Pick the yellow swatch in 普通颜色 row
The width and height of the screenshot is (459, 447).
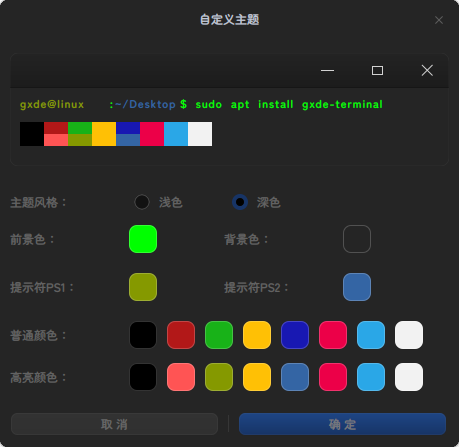click(x=257, y=335)
